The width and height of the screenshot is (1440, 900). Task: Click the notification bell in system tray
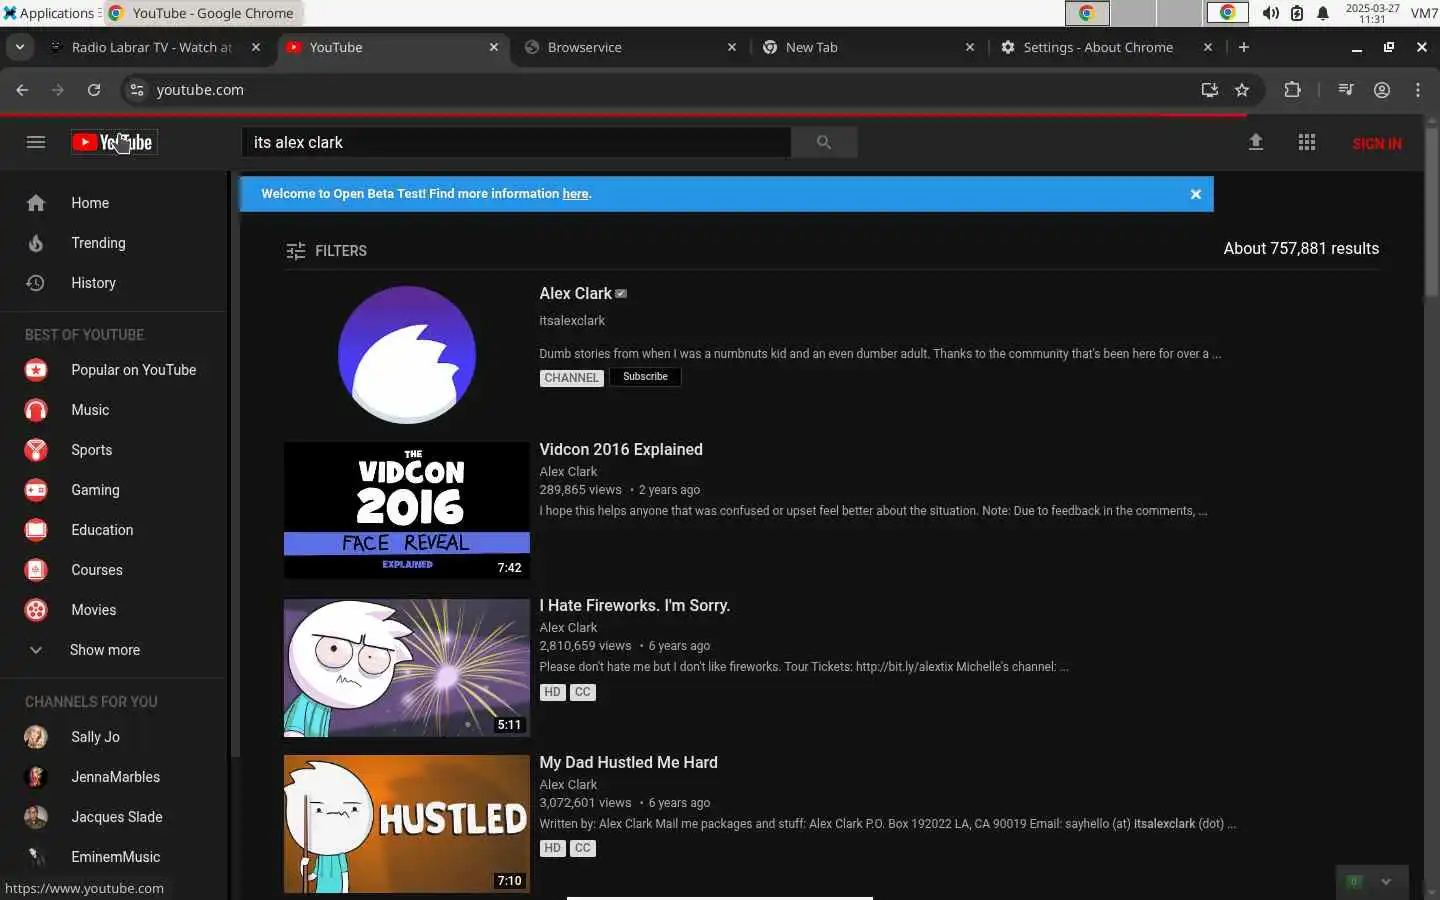pyautogui.click(x=1323, y=13)
